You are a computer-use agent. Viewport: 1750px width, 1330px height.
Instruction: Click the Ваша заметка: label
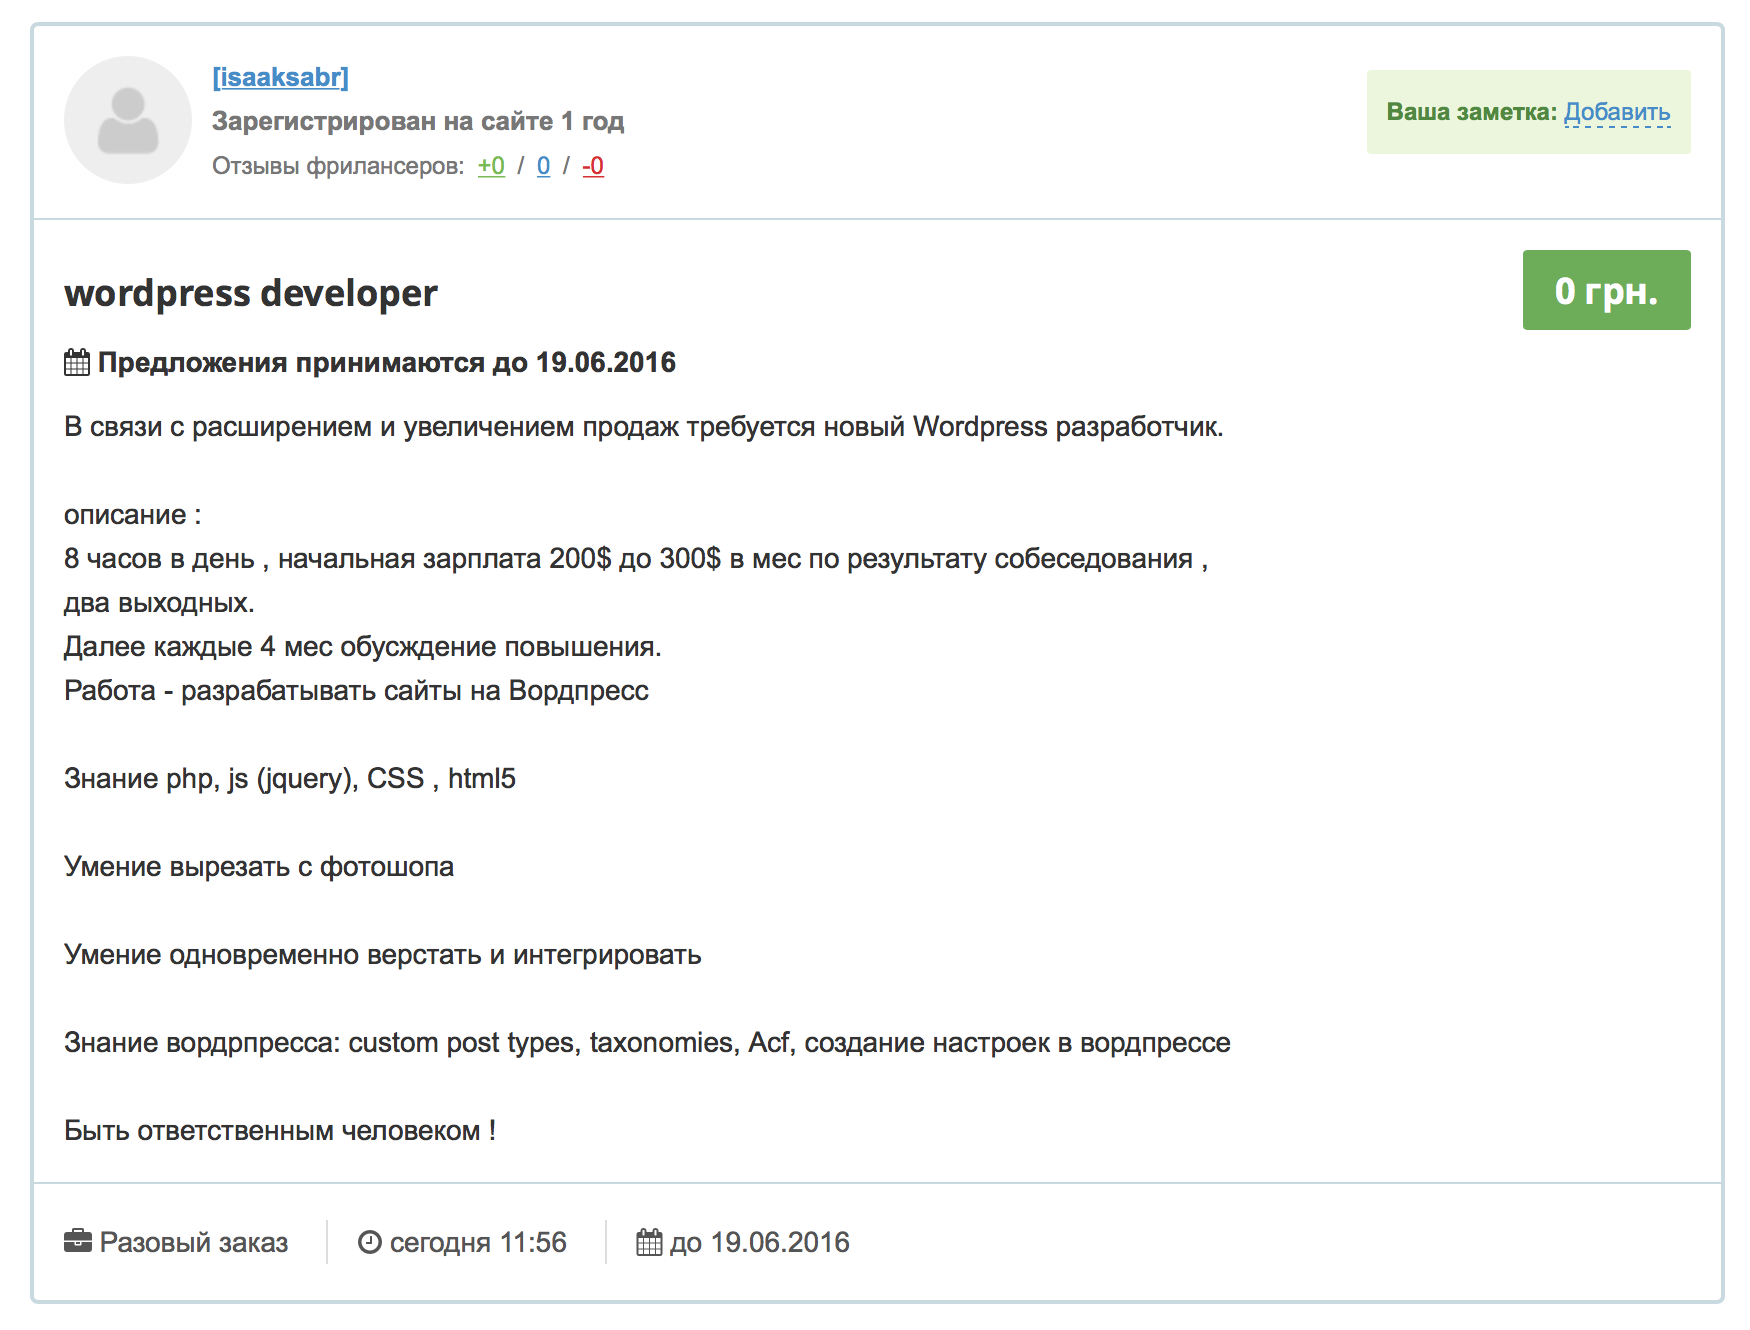coord(1471,112)
